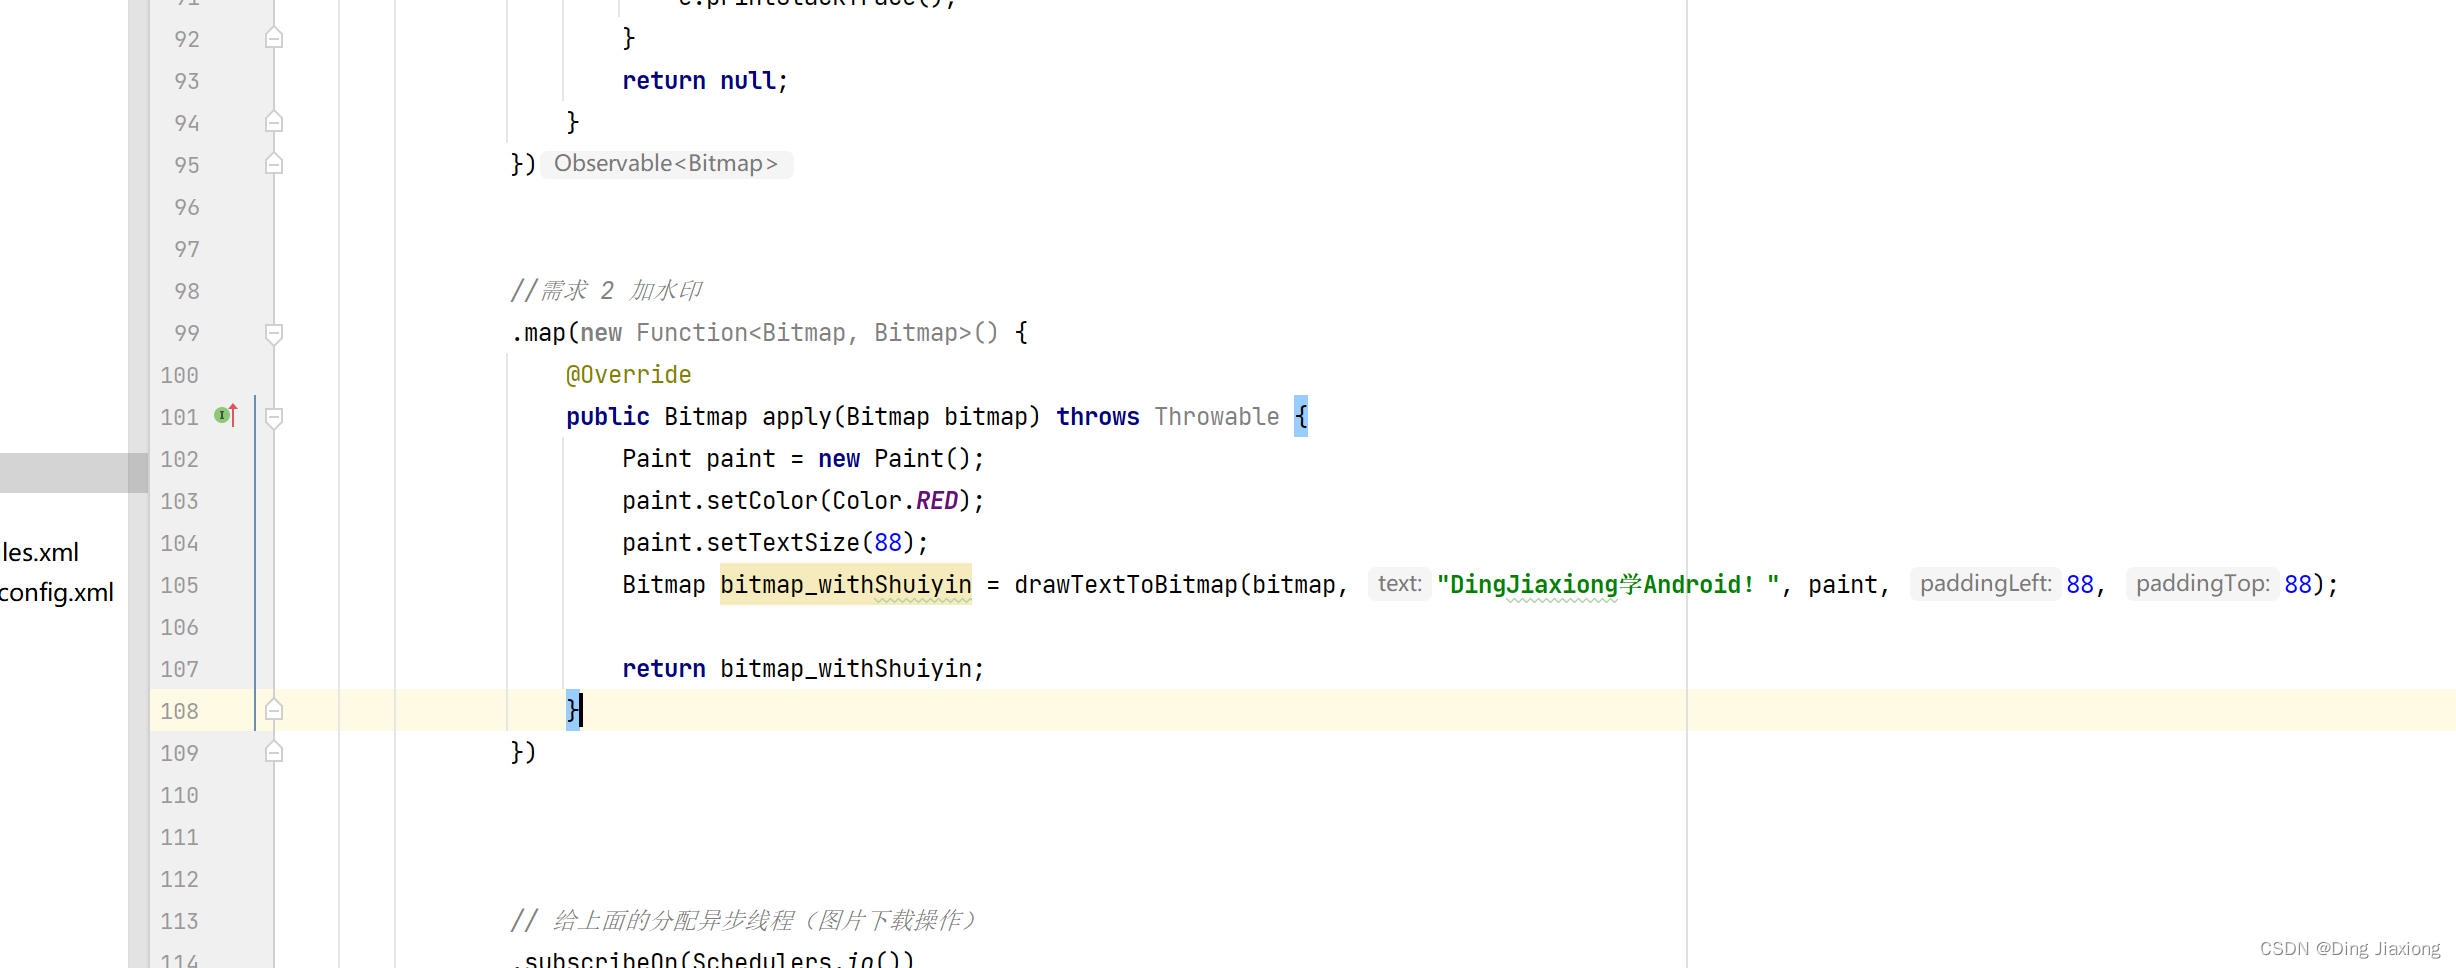Click fold end marker on line 95
This screenshot has height=968, width=2456.
[x=274, y=164]
